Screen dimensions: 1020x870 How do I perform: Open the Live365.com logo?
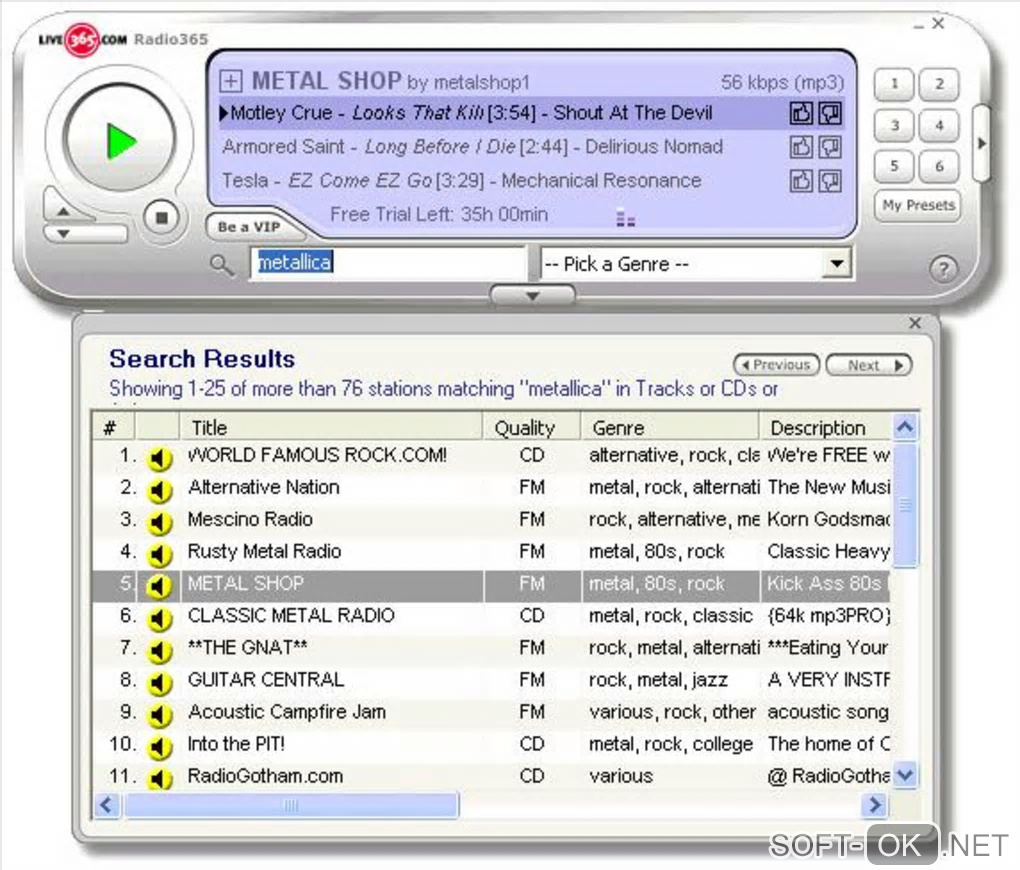82,40
